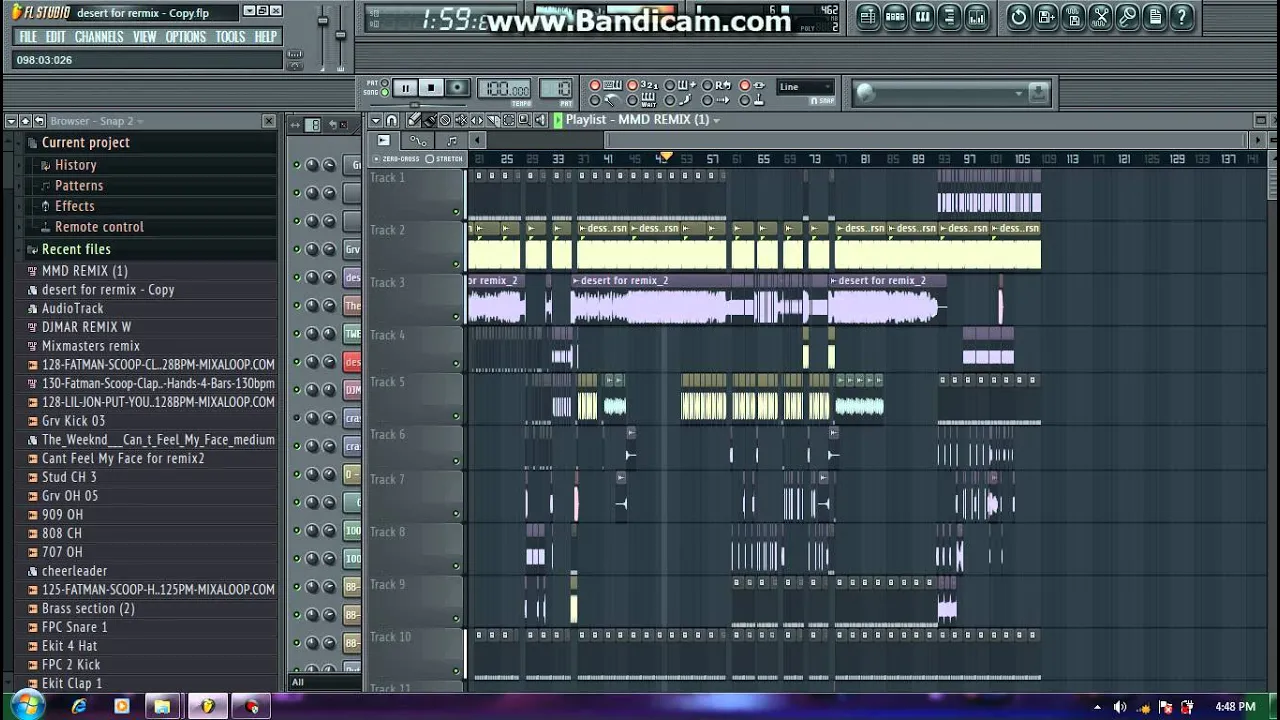The height and width of the screenshot is (720, 1280).
Task: Select the slice tool in playlist toolbar
Action: [x=493, y=120]
